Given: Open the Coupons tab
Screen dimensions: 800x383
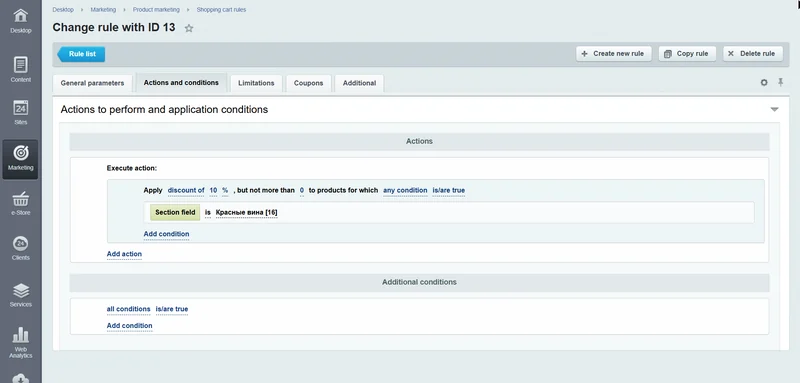Looking at the screenshot, I should click(309, 83).
